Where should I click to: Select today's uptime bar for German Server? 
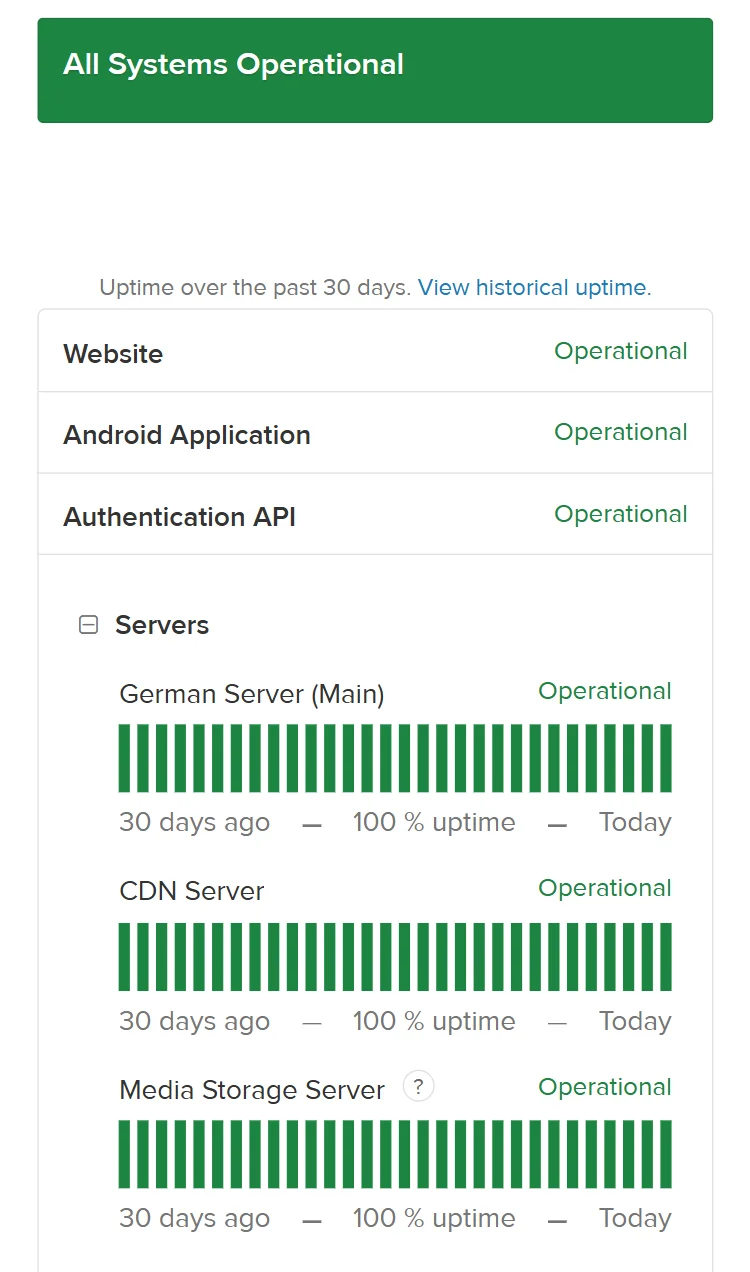(x=665, y=758)
